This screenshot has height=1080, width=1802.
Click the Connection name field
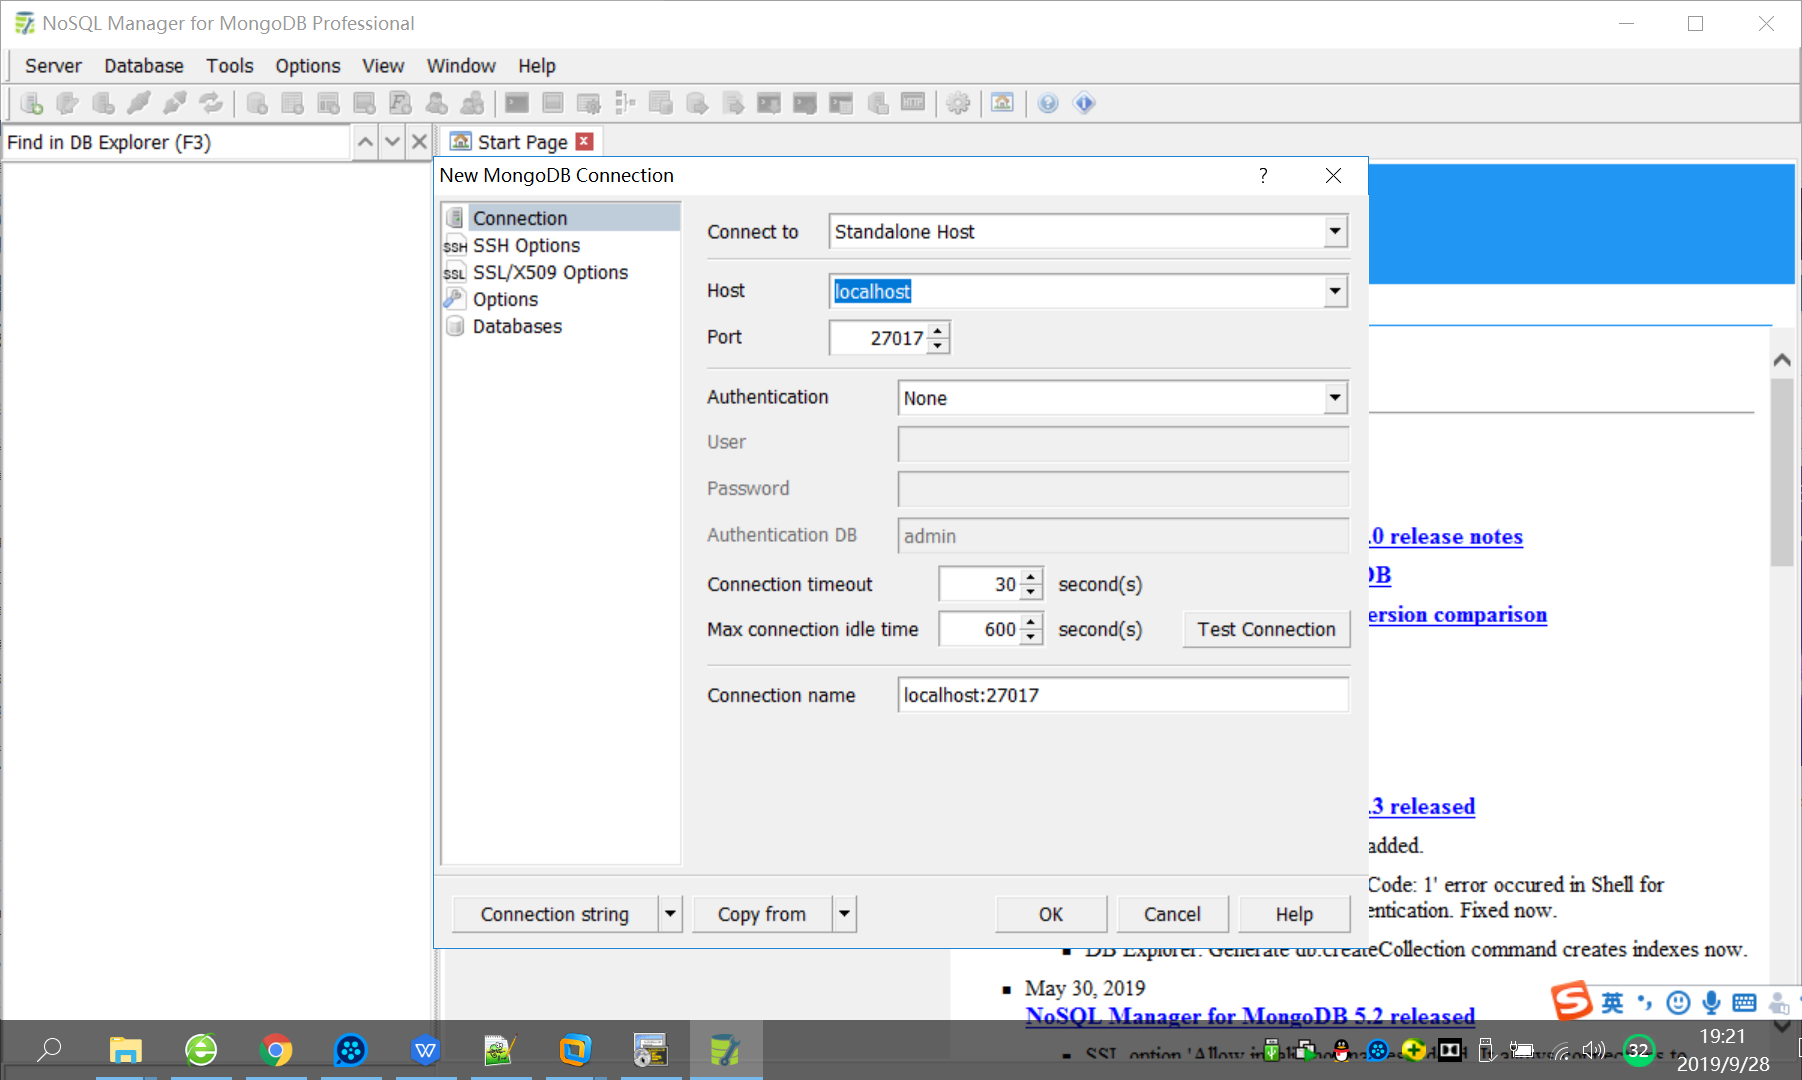click(1123, 695)
